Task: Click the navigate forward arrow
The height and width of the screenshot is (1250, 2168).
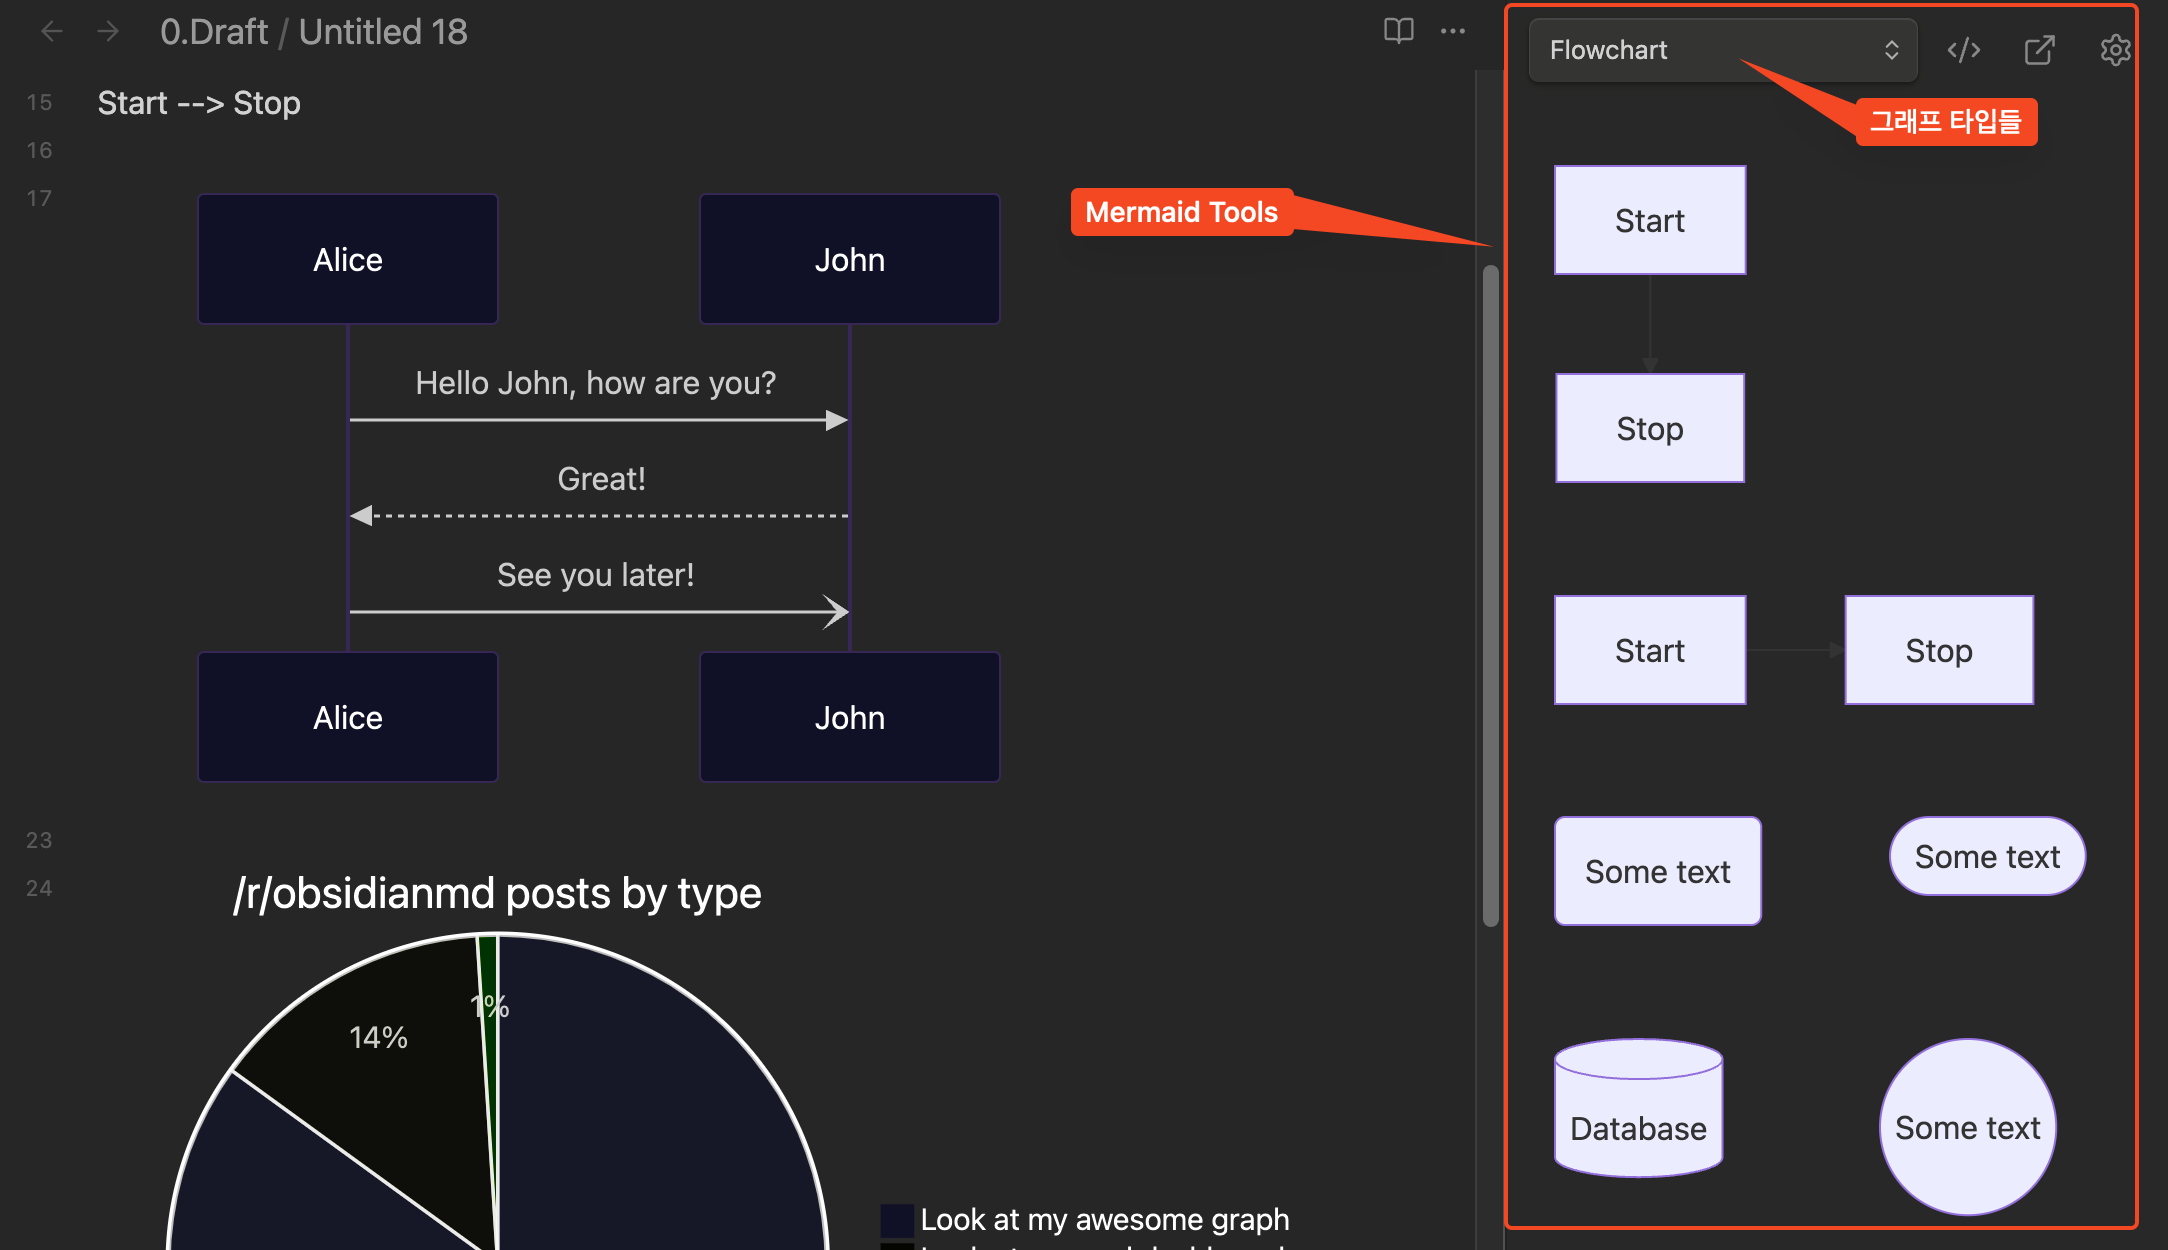Action: point(108,32)
